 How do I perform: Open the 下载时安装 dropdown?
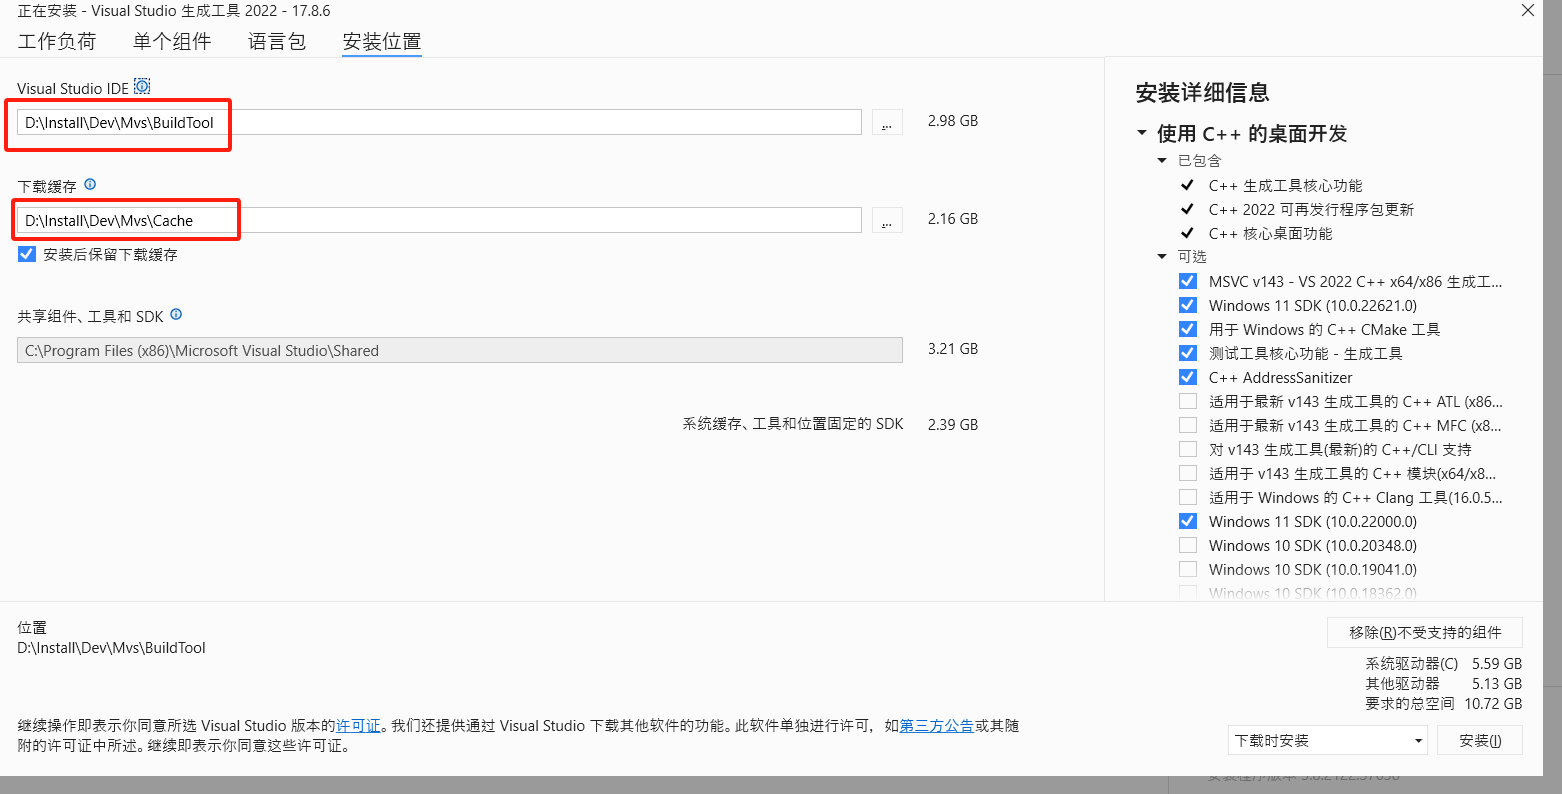click(x=1328, y=741)
